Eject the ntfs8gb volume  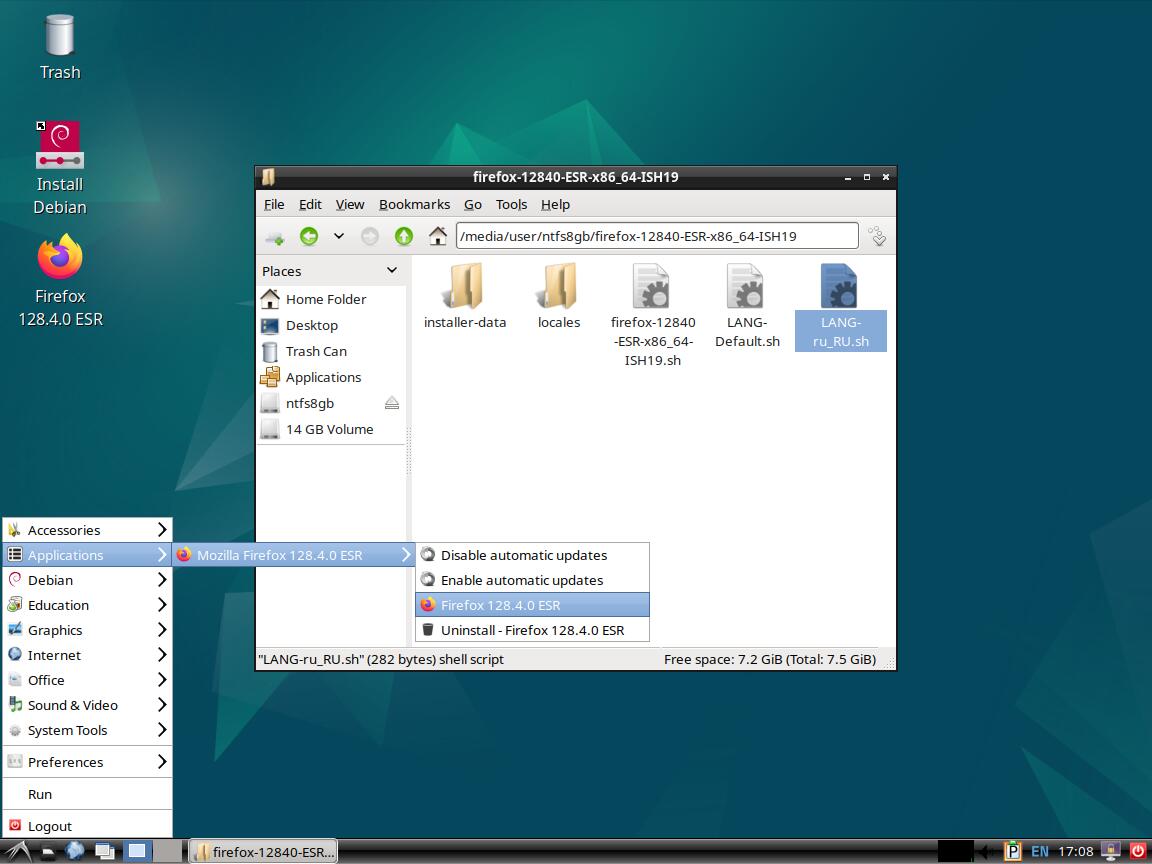pos(392,403)
